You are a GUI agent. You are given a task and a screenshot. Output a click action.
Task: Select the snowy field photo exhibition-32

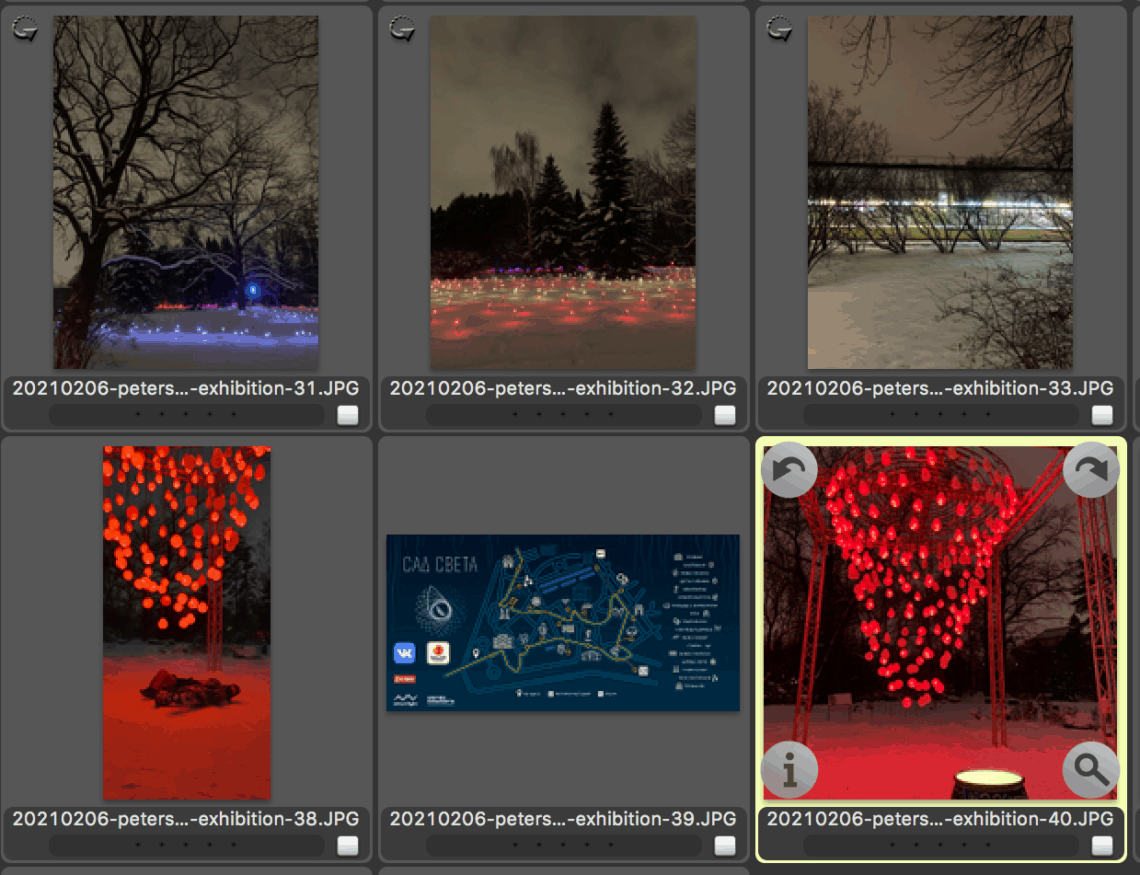[x=562, y=190]
